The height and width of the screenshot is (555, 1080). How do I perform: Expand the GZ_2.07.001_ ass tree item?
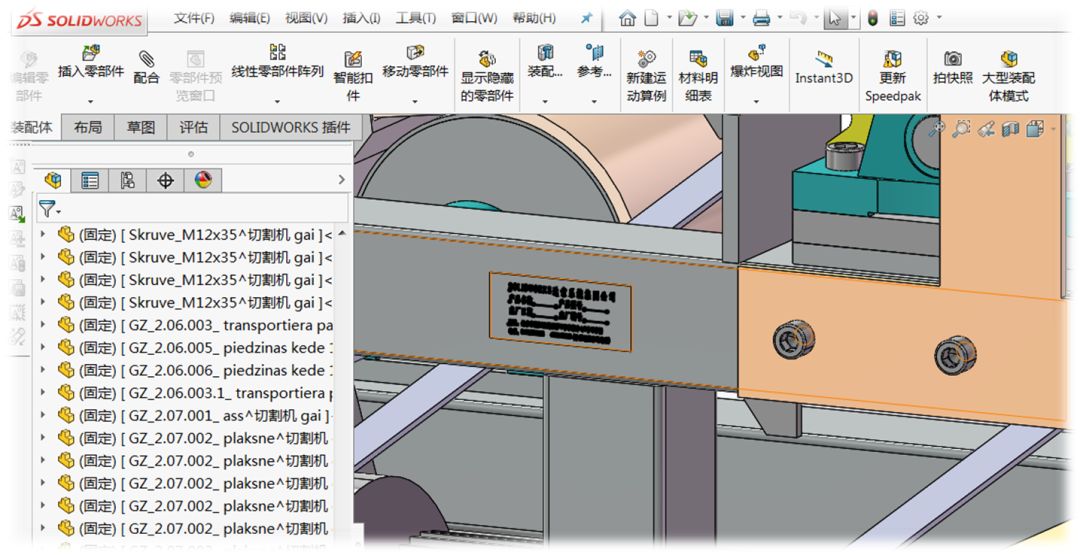[x=44, y=415]
